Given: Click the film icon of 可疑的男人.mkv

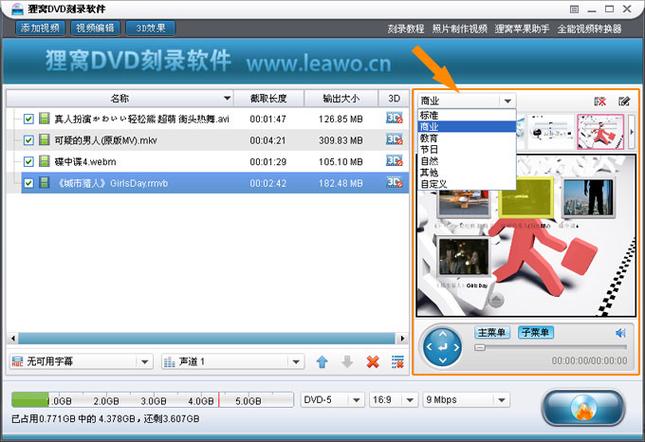Looking at the screenshot, I should [44, 140].
